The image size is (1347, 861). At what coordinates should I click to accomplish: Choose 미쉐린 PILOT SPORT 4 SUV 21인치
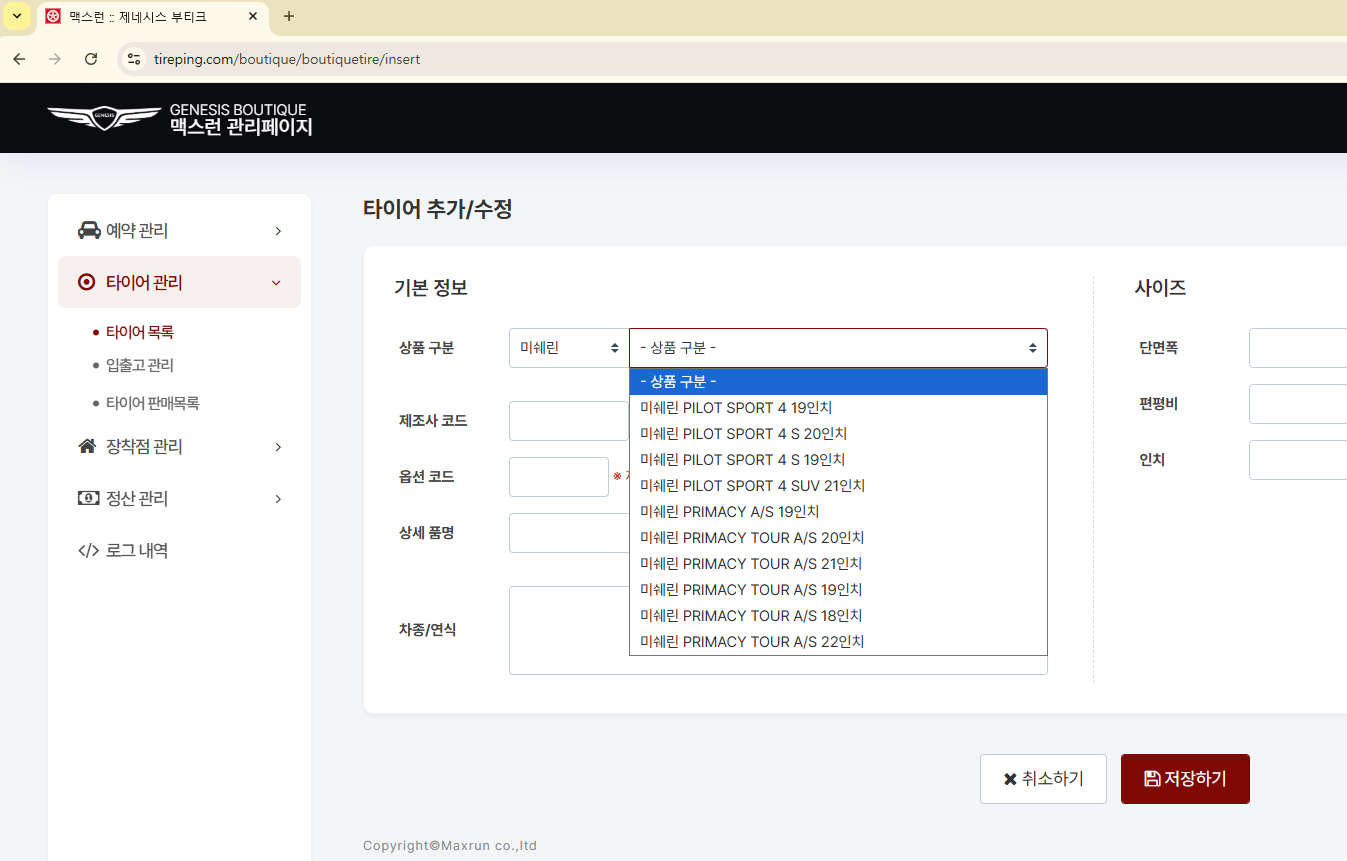click(838, 486)
